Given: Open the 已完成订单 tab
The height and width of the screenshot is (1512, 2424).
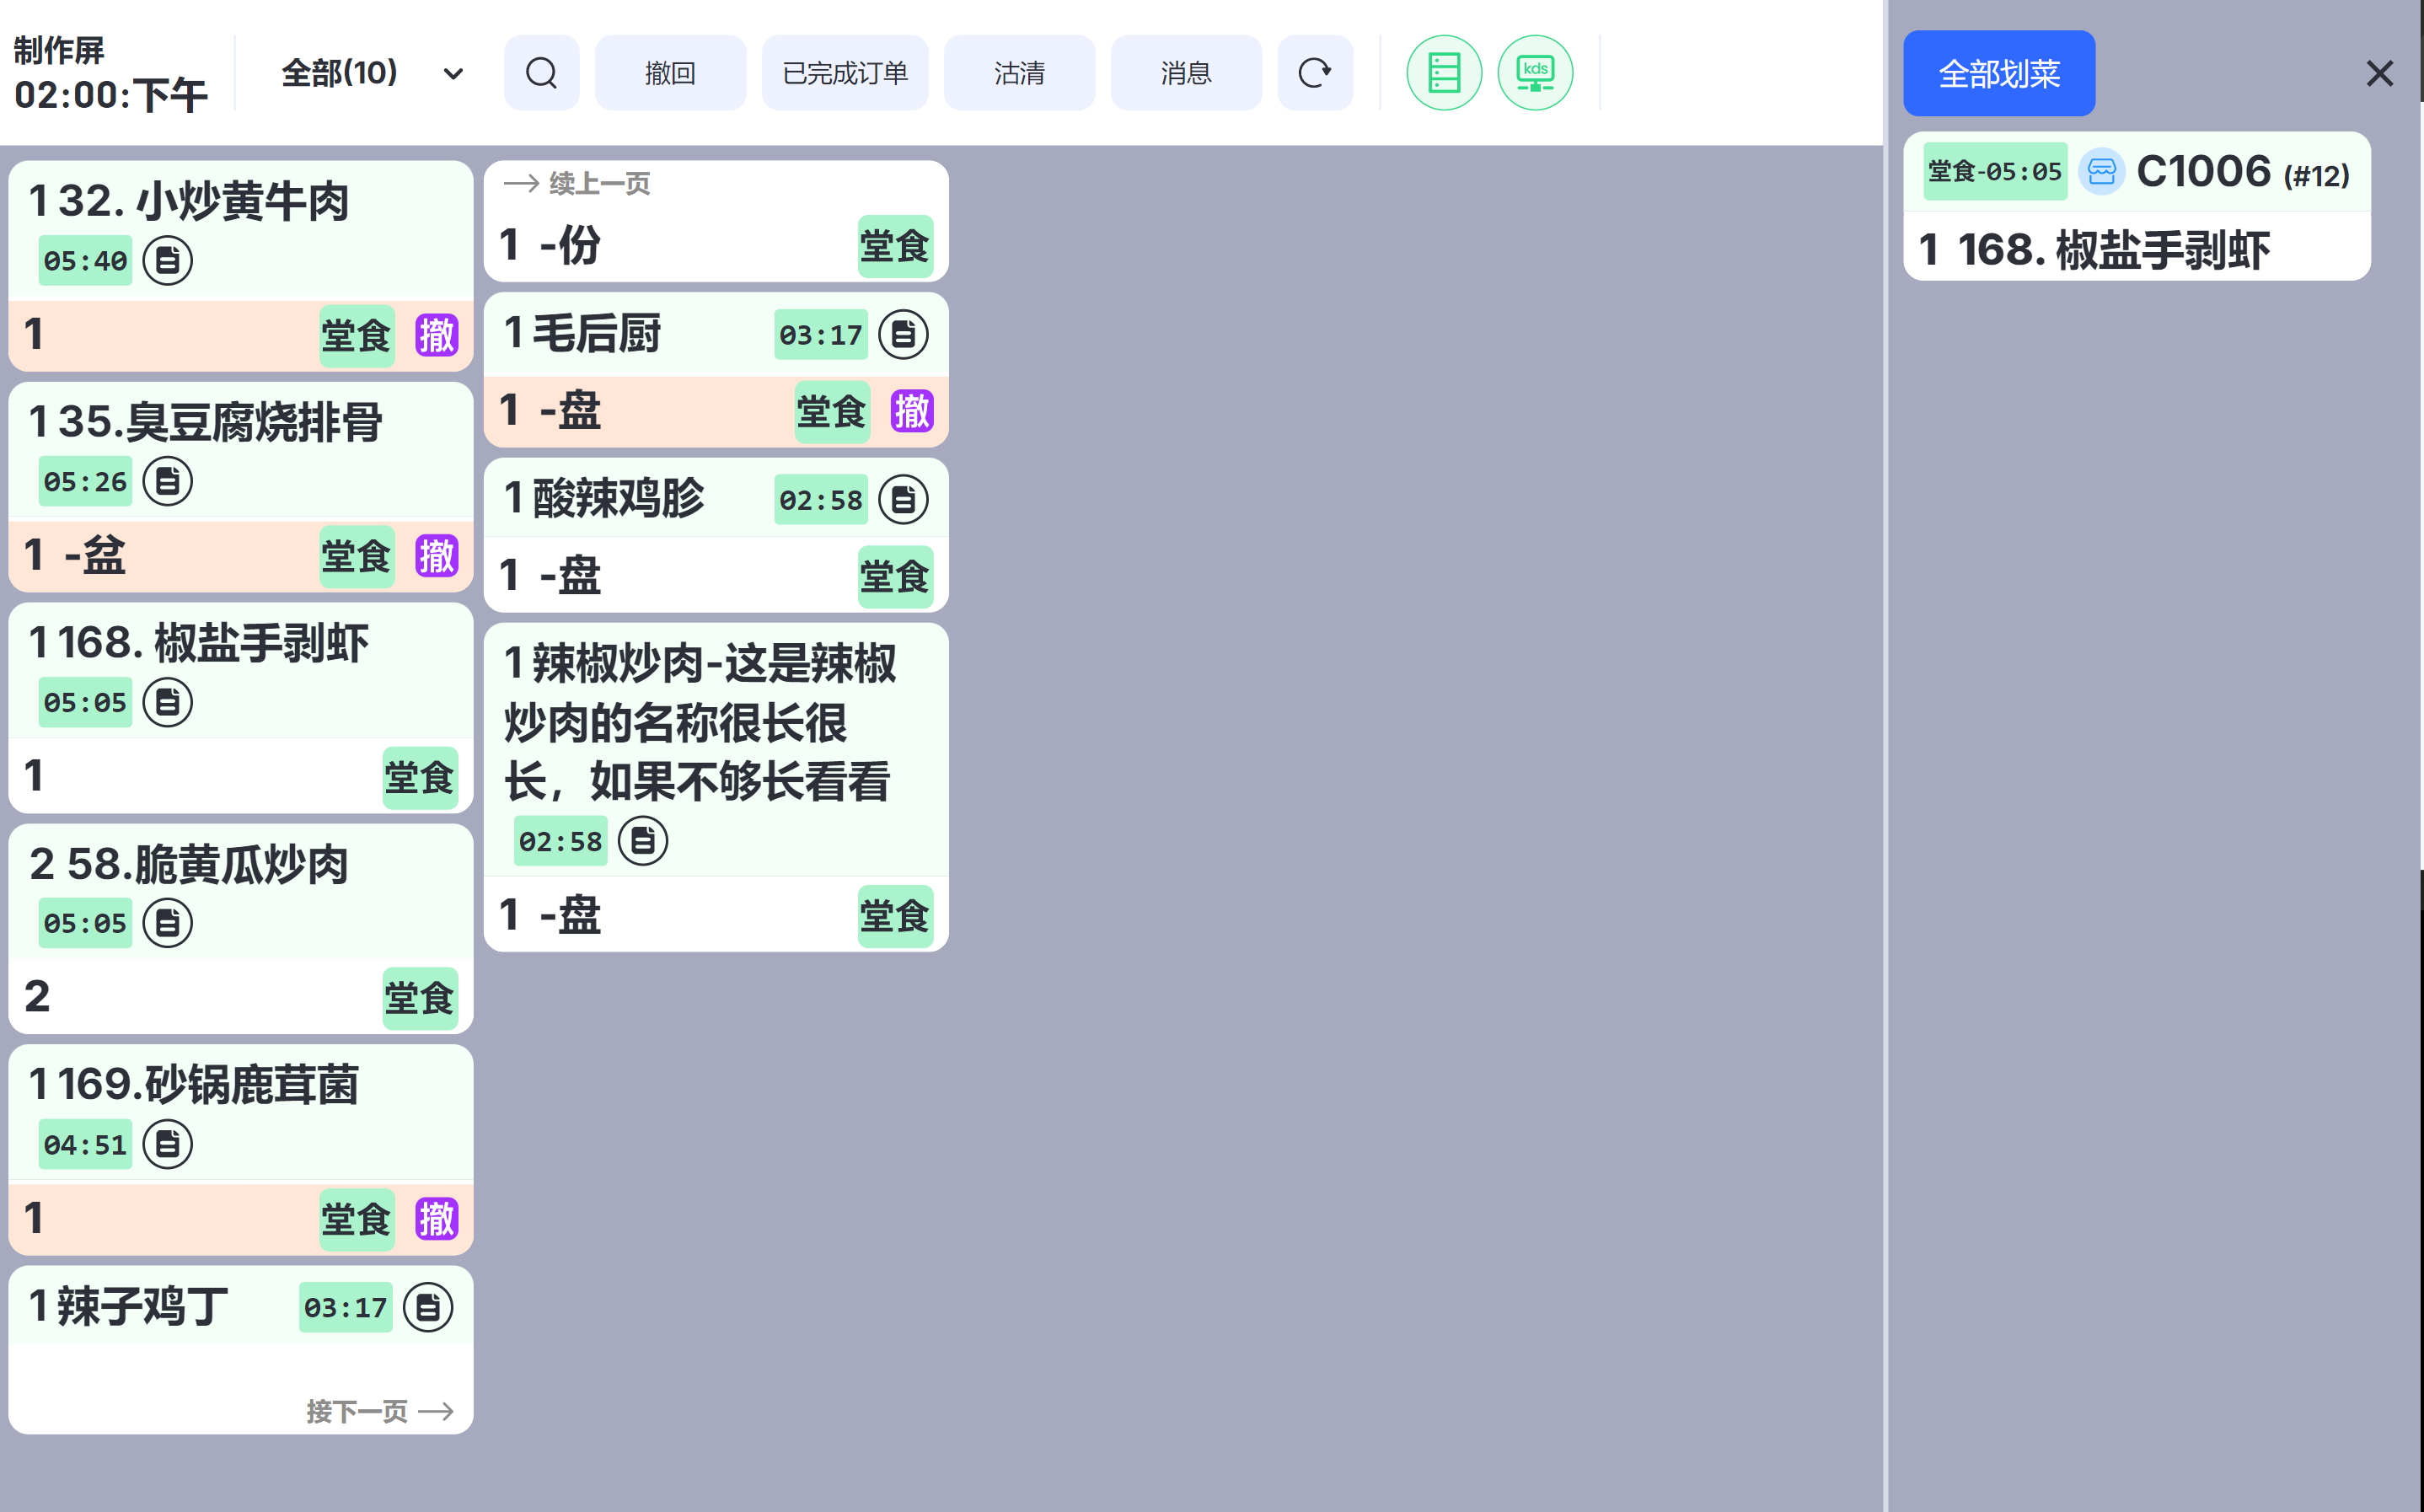Looking at the screenshot, I should click(x=844, y=73).
